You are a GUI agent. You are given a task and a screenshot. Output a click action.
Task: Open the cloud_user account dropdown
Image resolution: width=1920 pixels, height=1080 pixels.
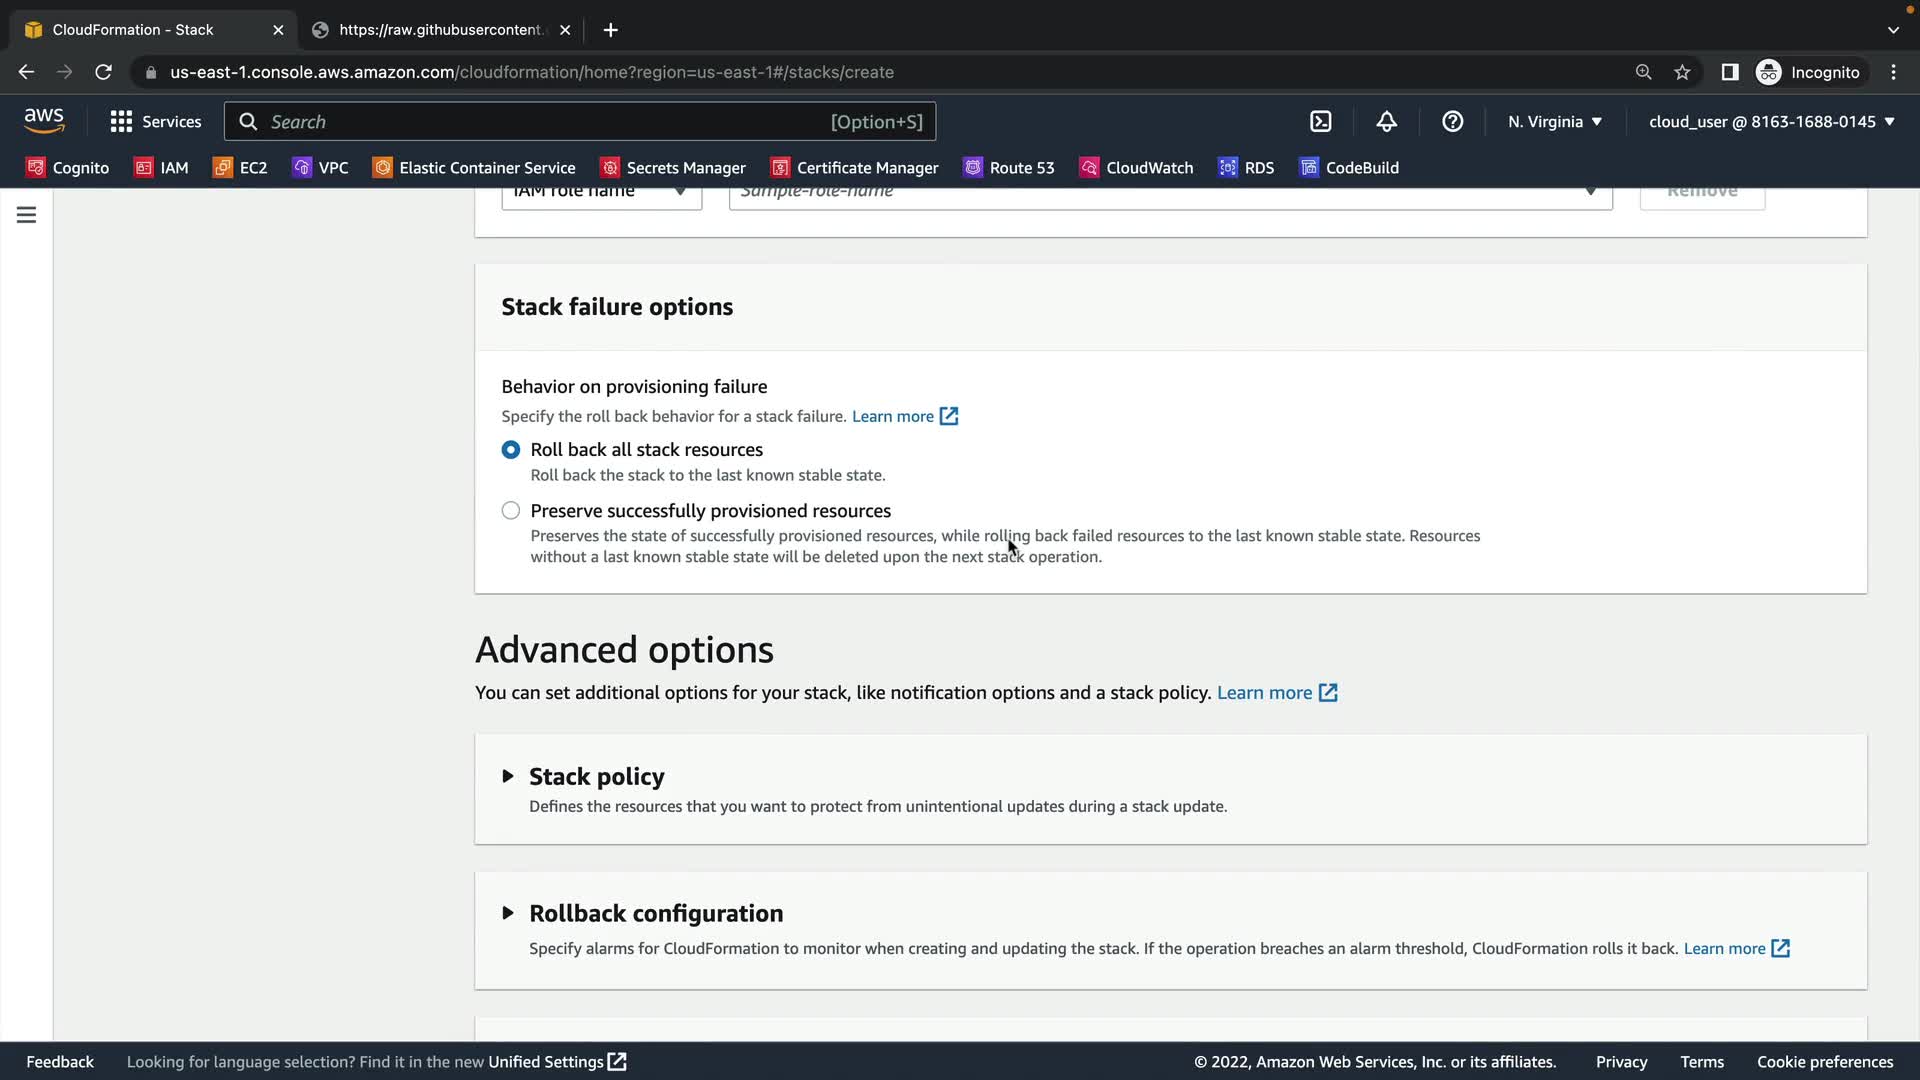point(1771,121)
